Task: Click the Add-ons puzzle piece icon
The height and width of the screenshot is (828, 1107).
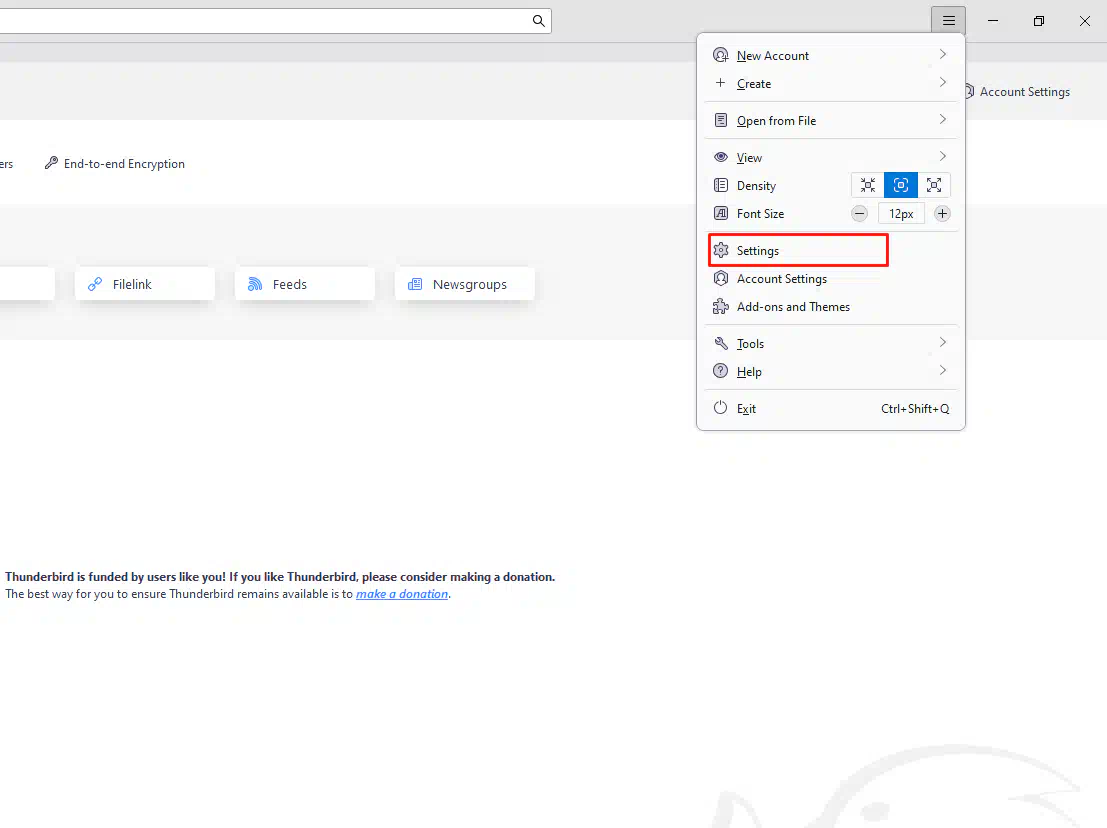Action: (x=720, y=306)
